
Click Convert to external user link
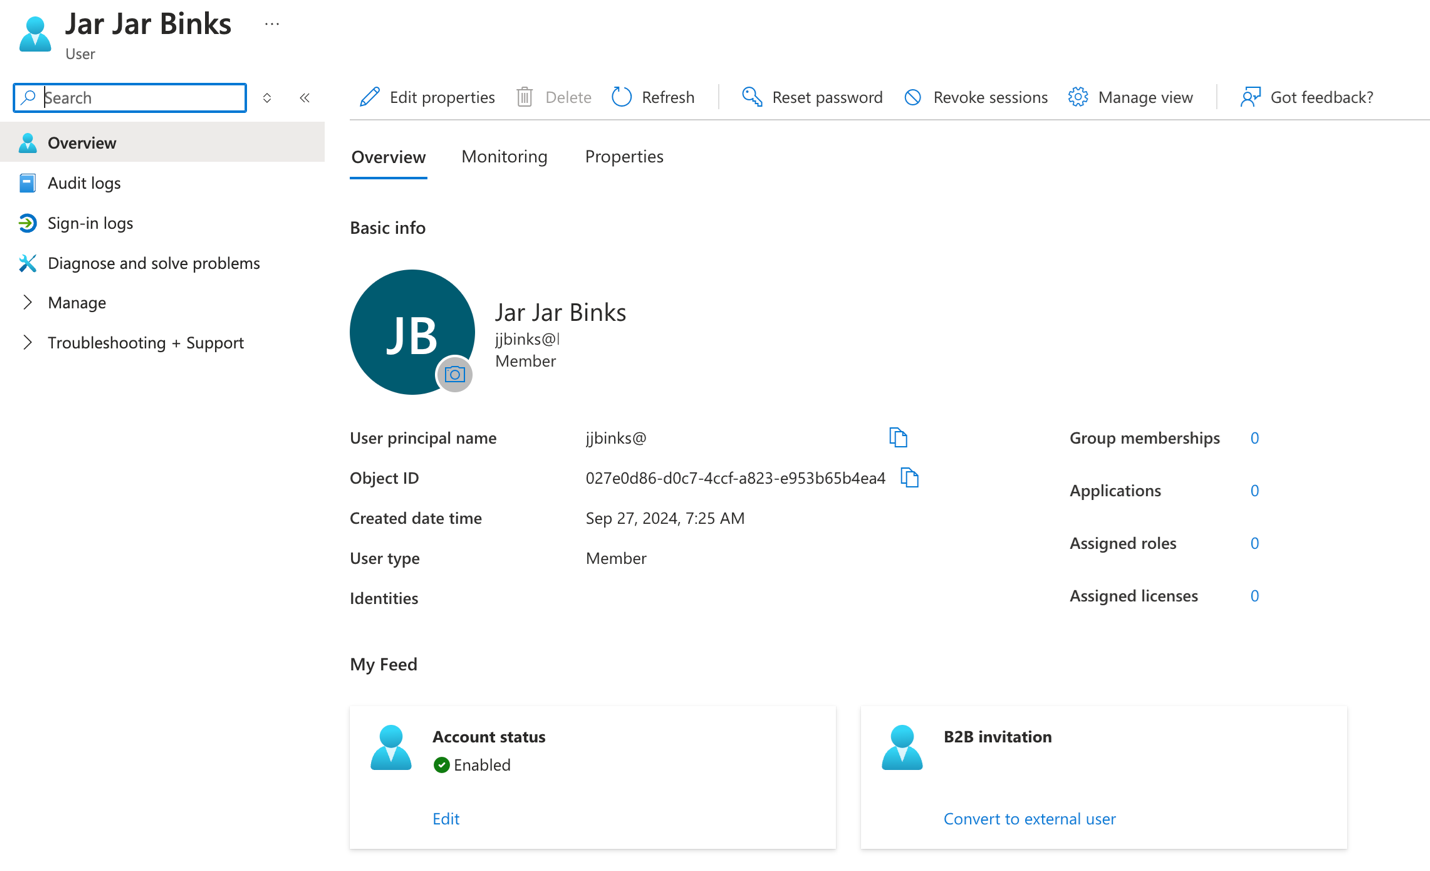pos(1029,818)
